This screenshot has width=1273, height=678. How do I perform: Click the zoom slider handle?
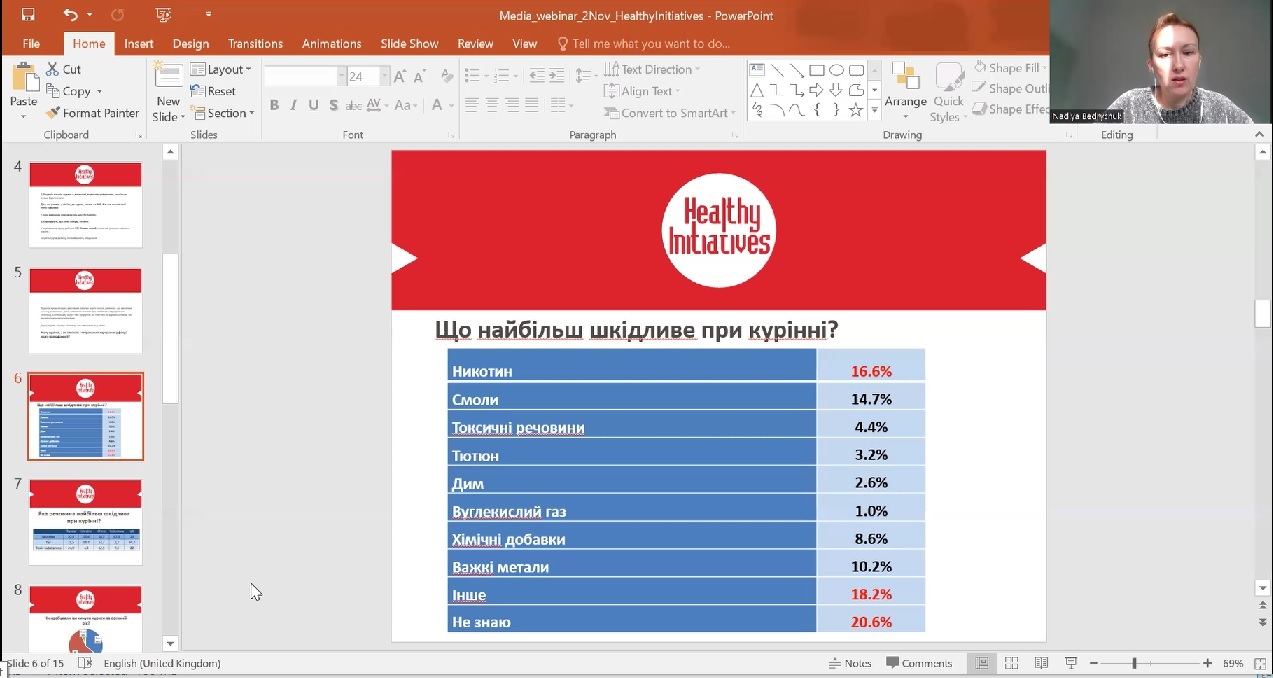pyautogui.click(x=1134, y=663)
